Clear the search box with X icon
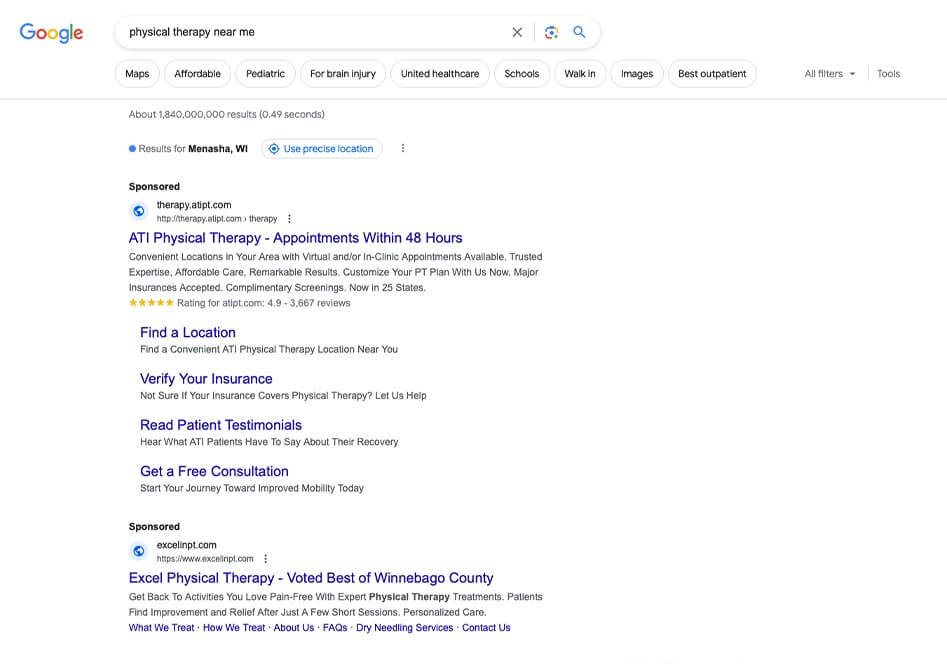 click(x=517, y=32)
